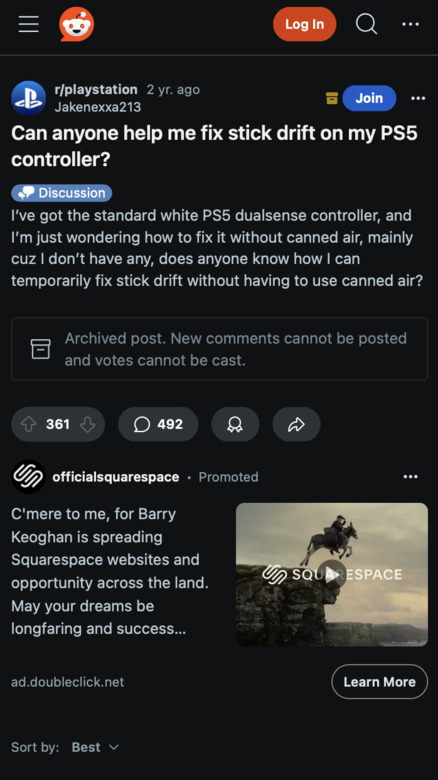Open top bar three-dot options menu
The width and height of the screenshot is (438, 780).
tap(411, 24)
